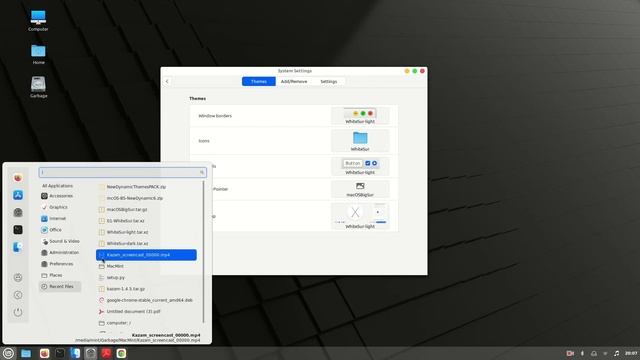
Task: Select the All Applications category
Action: click(x=58, y=186)
